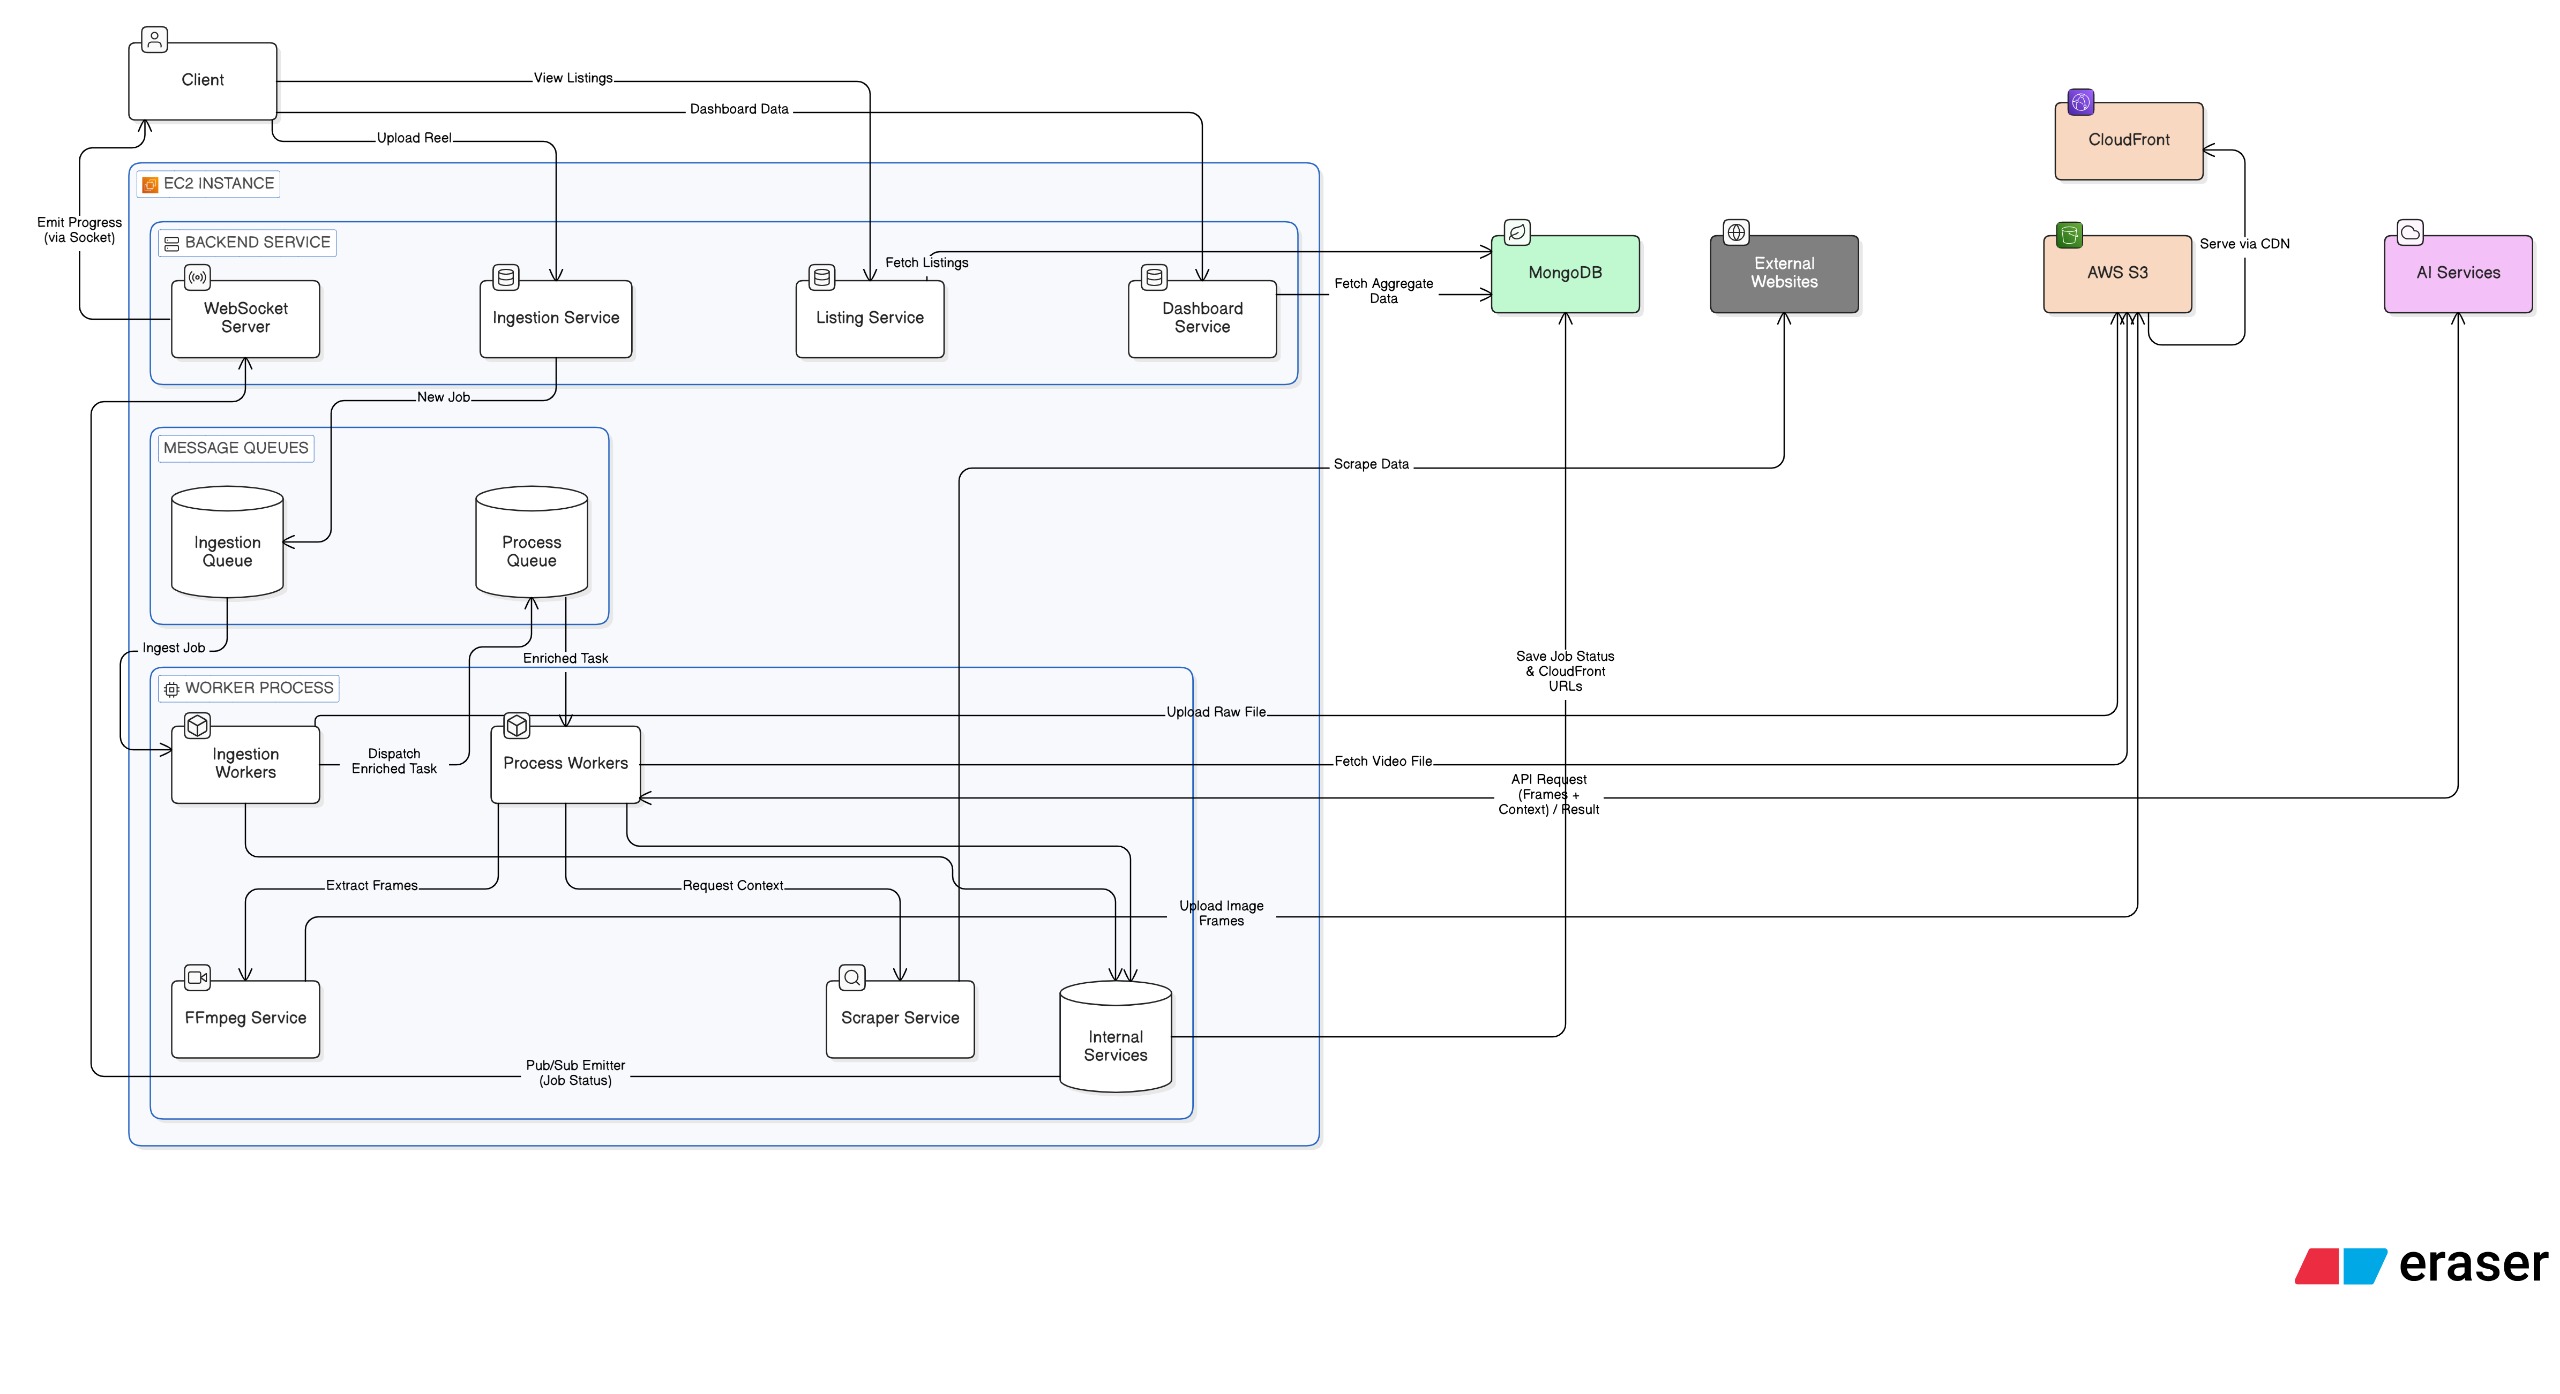Click the chip icon beside WORKER PROCESS
This screenshot has height=1394, width=2560.
[172, 689]
